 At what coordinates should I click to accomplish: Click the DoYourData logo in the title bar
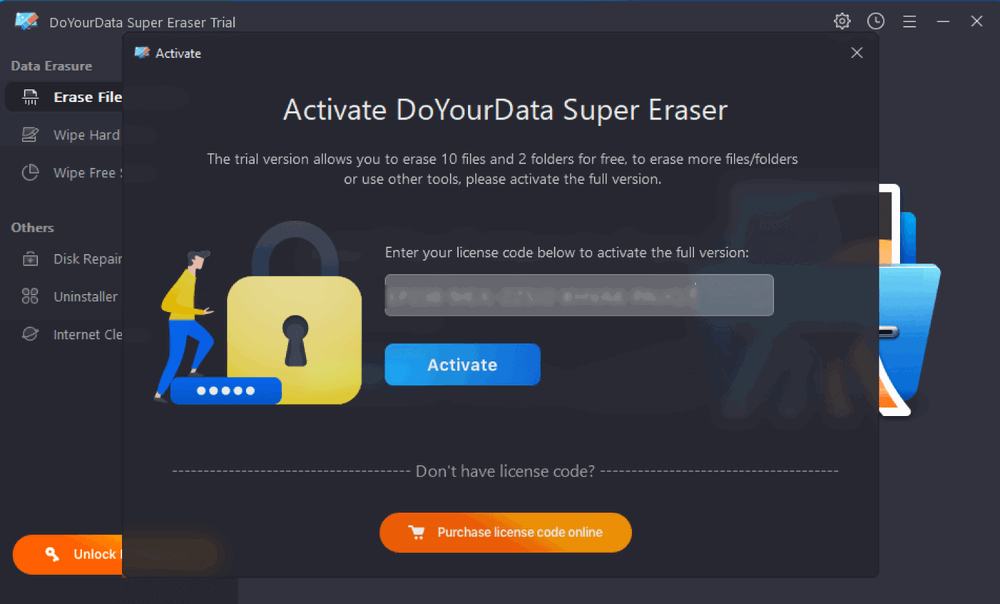click(25, 20)
